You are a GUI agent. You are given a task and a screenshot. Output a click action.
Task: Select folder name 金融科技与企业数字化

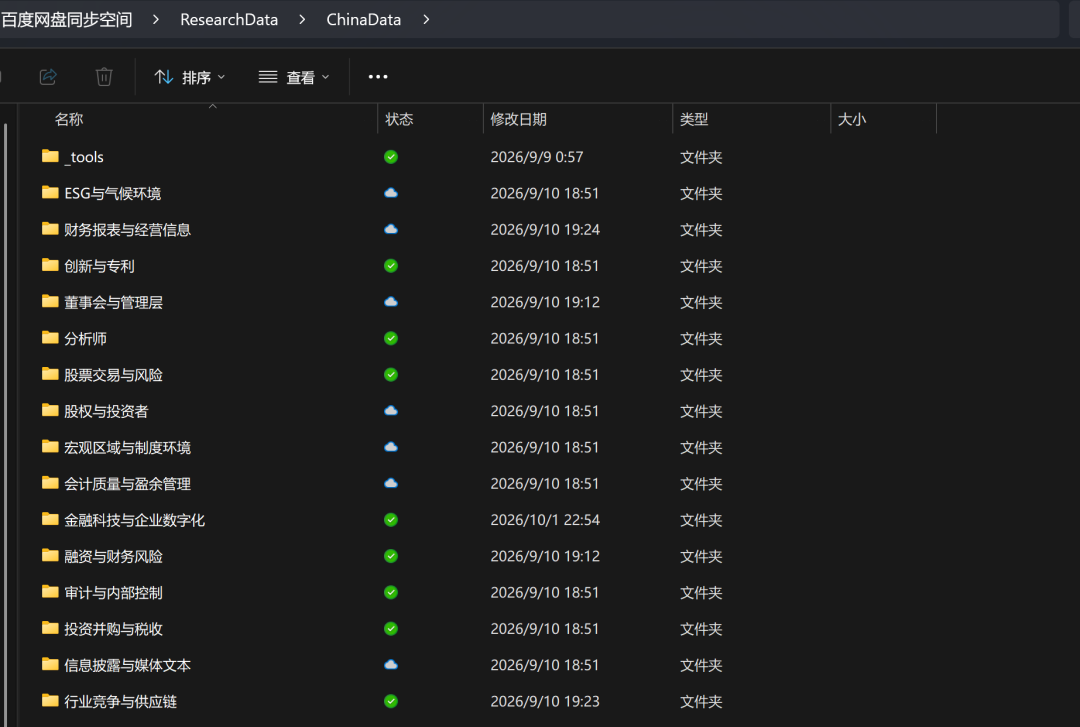click(134, 520)
